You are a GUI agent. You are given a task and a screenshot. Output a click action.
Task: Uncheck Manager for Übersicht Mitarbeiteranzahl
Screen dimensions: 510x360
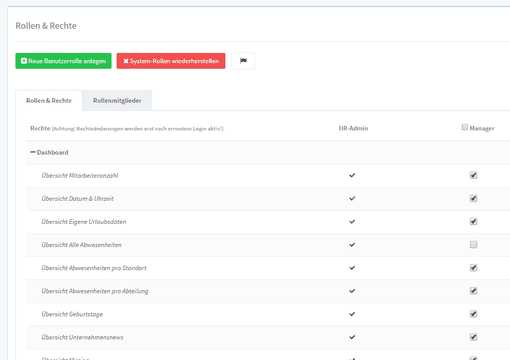[473, 175]
